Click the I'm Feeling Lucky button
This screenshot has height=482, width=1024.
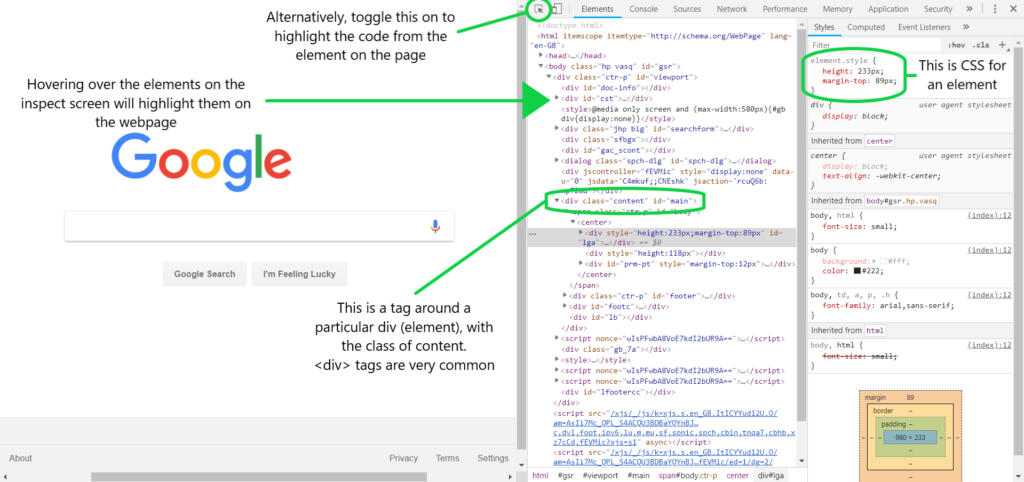tap(299, 274)
